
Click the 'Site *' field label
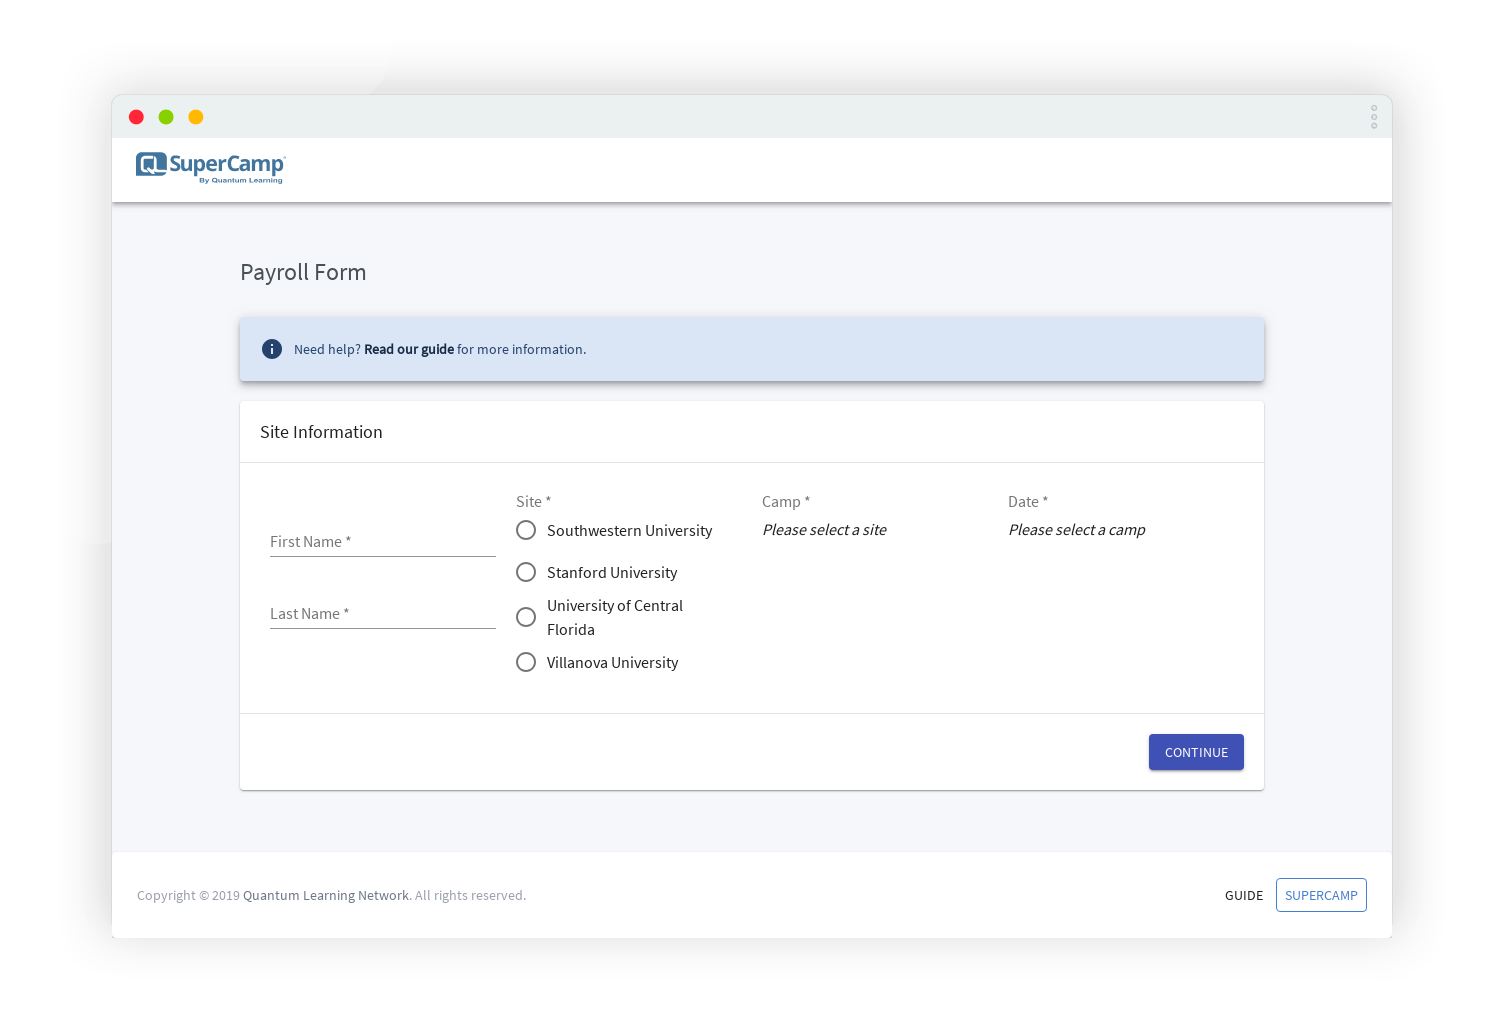pyautogui.click(x=533, y=501)
